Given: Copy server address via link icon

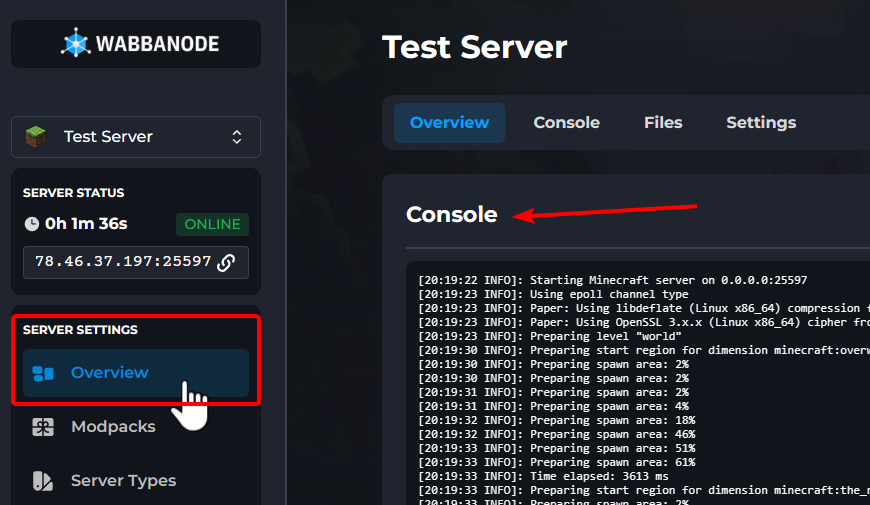Looking at the screenshot, I should tap(226, 262).
